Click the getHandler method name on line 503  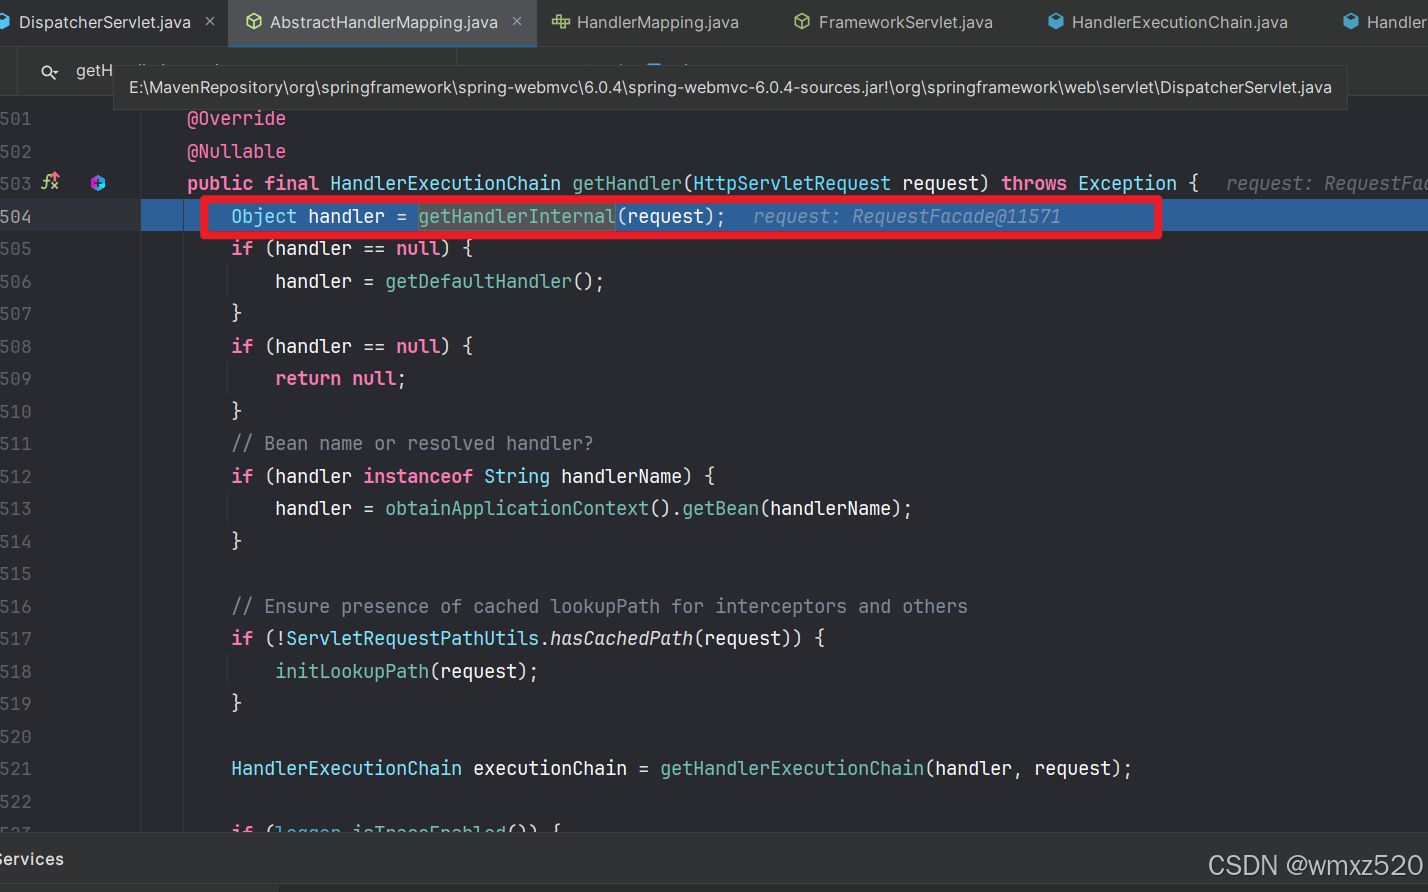click(x=627, y=183)
